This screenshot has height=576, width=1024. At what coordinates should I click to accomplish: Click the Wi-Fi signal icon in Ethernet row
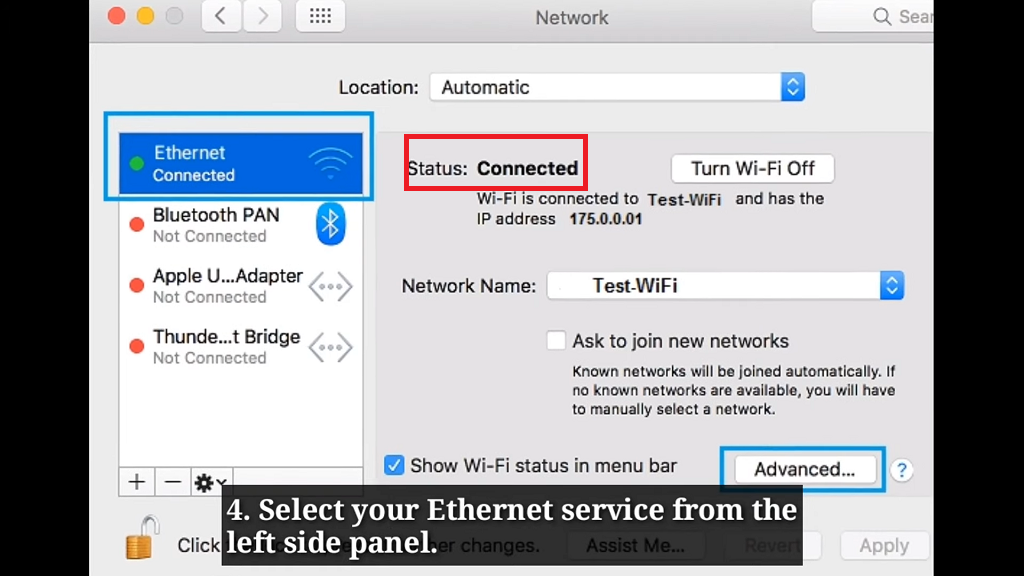point(330,163)
